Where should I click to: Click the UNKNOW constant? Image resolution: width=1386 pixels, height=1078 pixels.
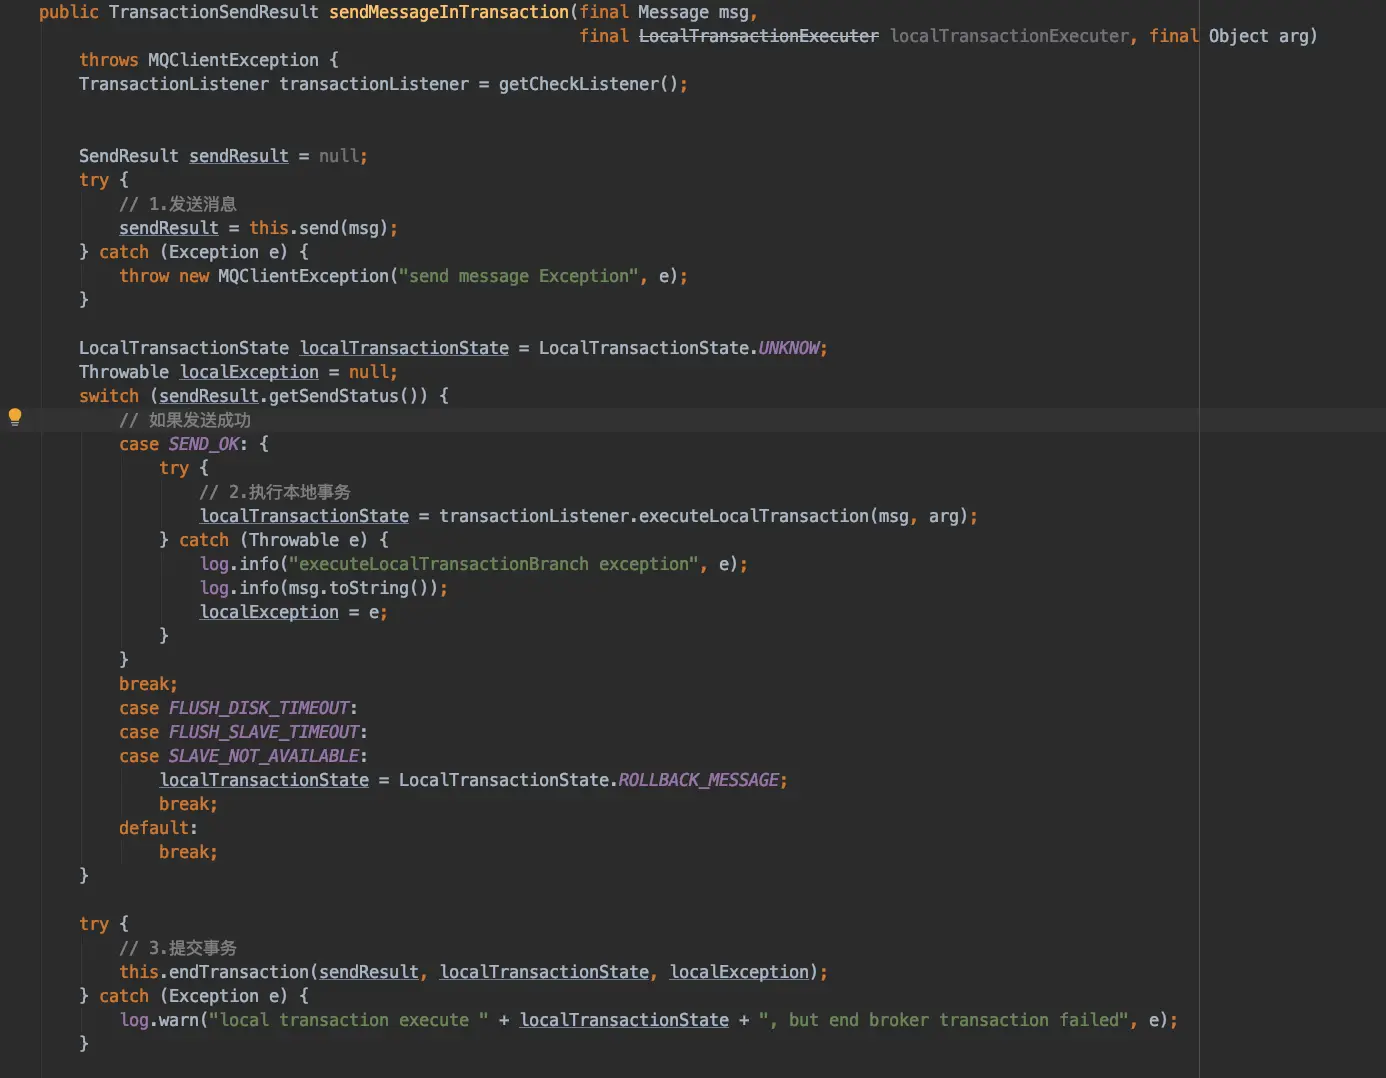click(x=789, y=348)
